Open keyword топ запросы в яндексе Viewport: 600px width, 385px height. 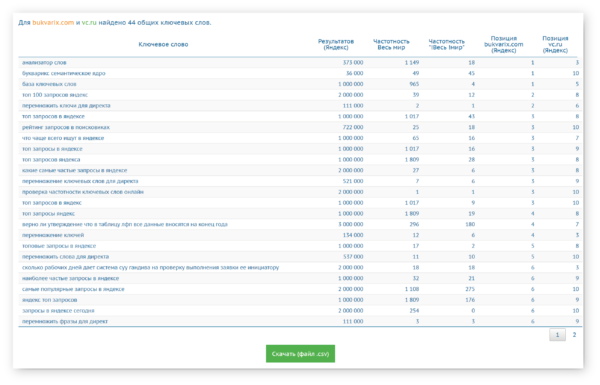52,149
